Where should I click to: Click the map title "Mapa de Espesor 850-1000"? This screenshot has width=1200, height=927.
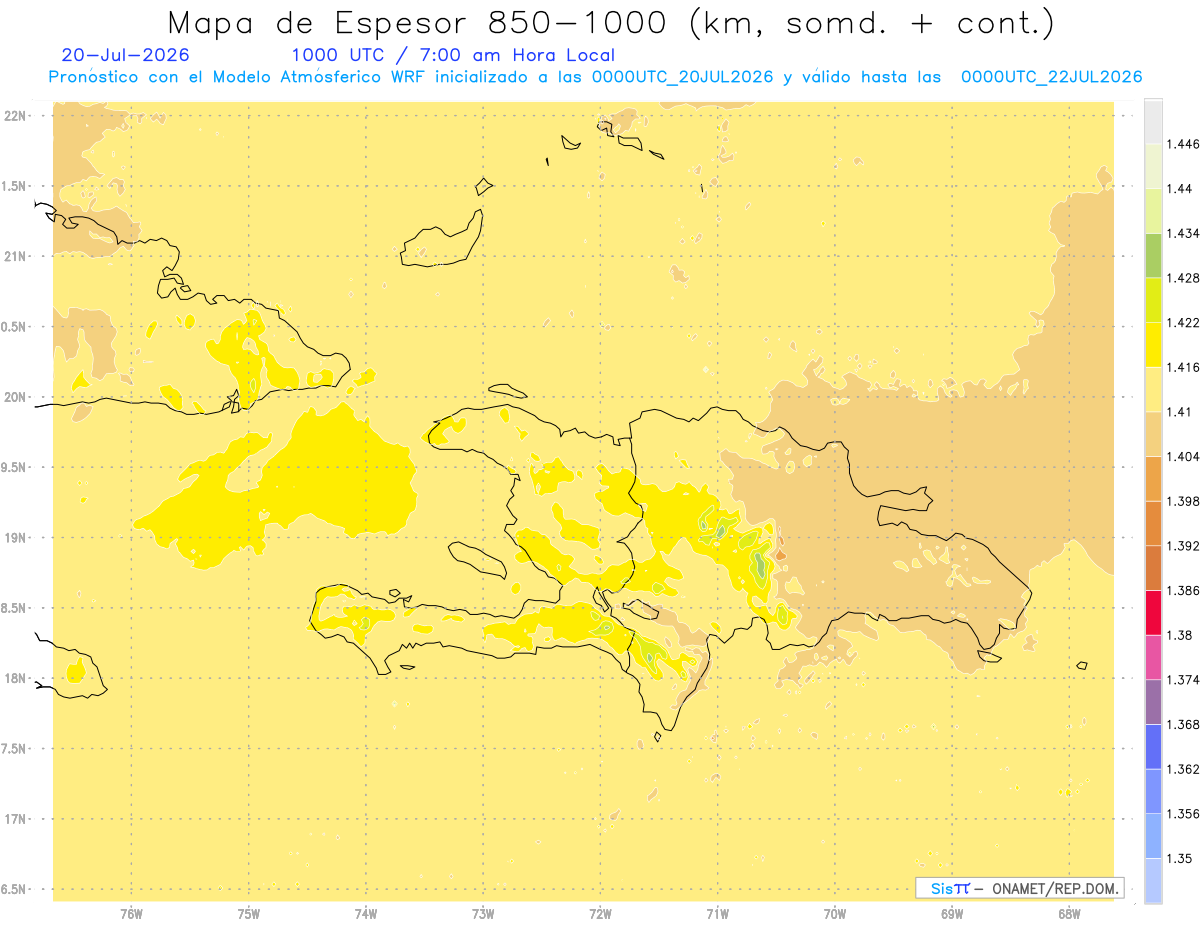(x=417, y=23)
